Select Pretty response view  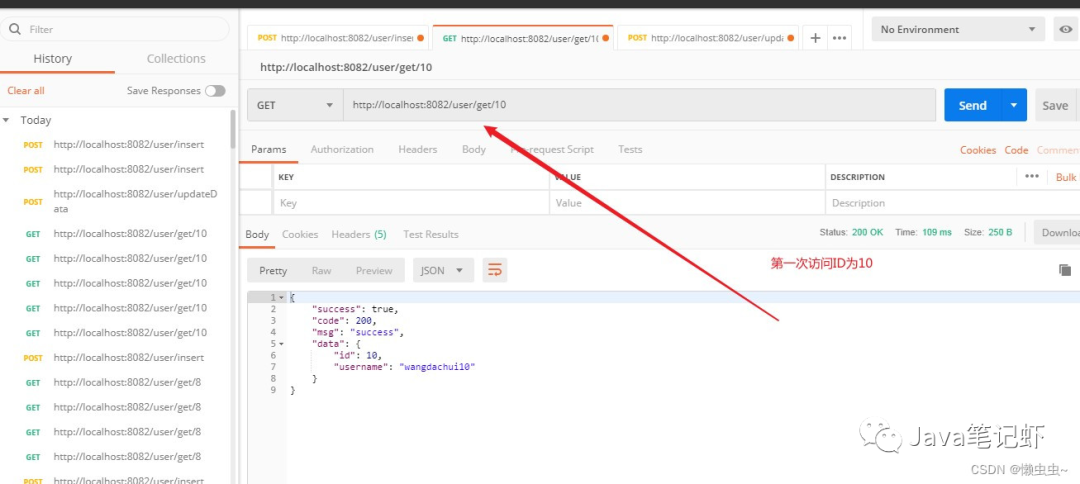click(273, 271)
